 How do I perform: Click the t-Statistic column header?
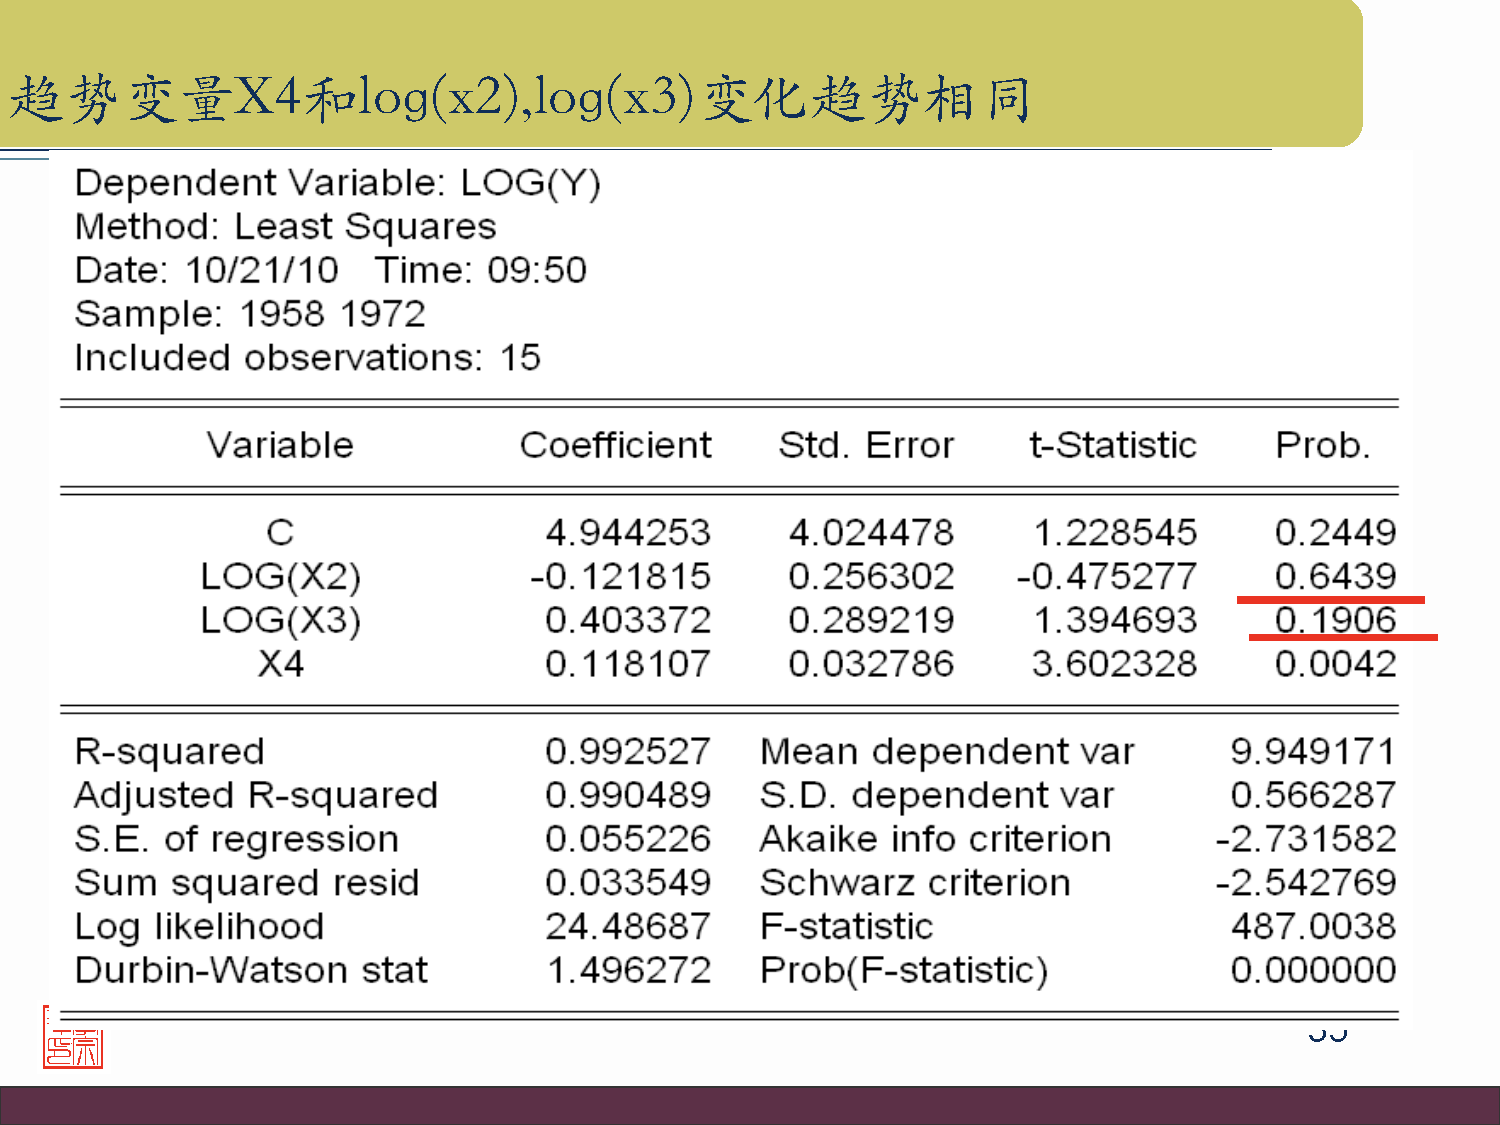(1112, 445)
